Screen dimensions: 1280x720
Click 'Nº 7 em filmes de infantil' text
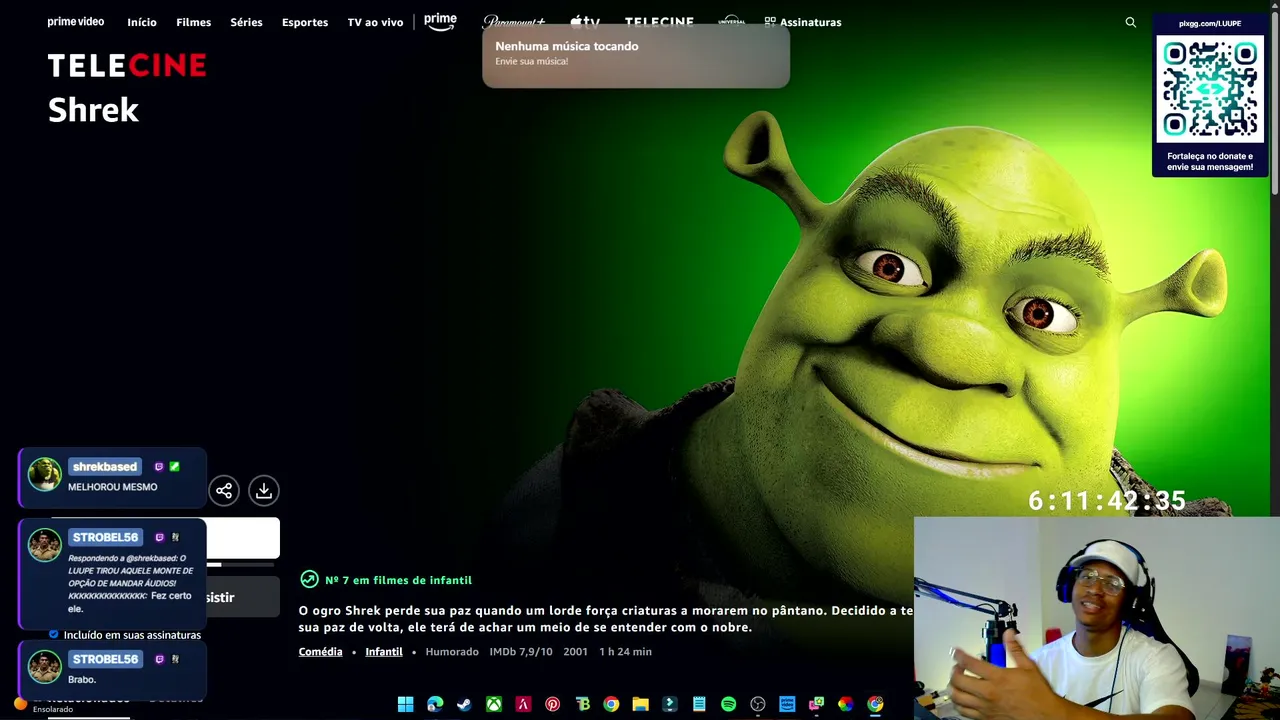[398, 580]
